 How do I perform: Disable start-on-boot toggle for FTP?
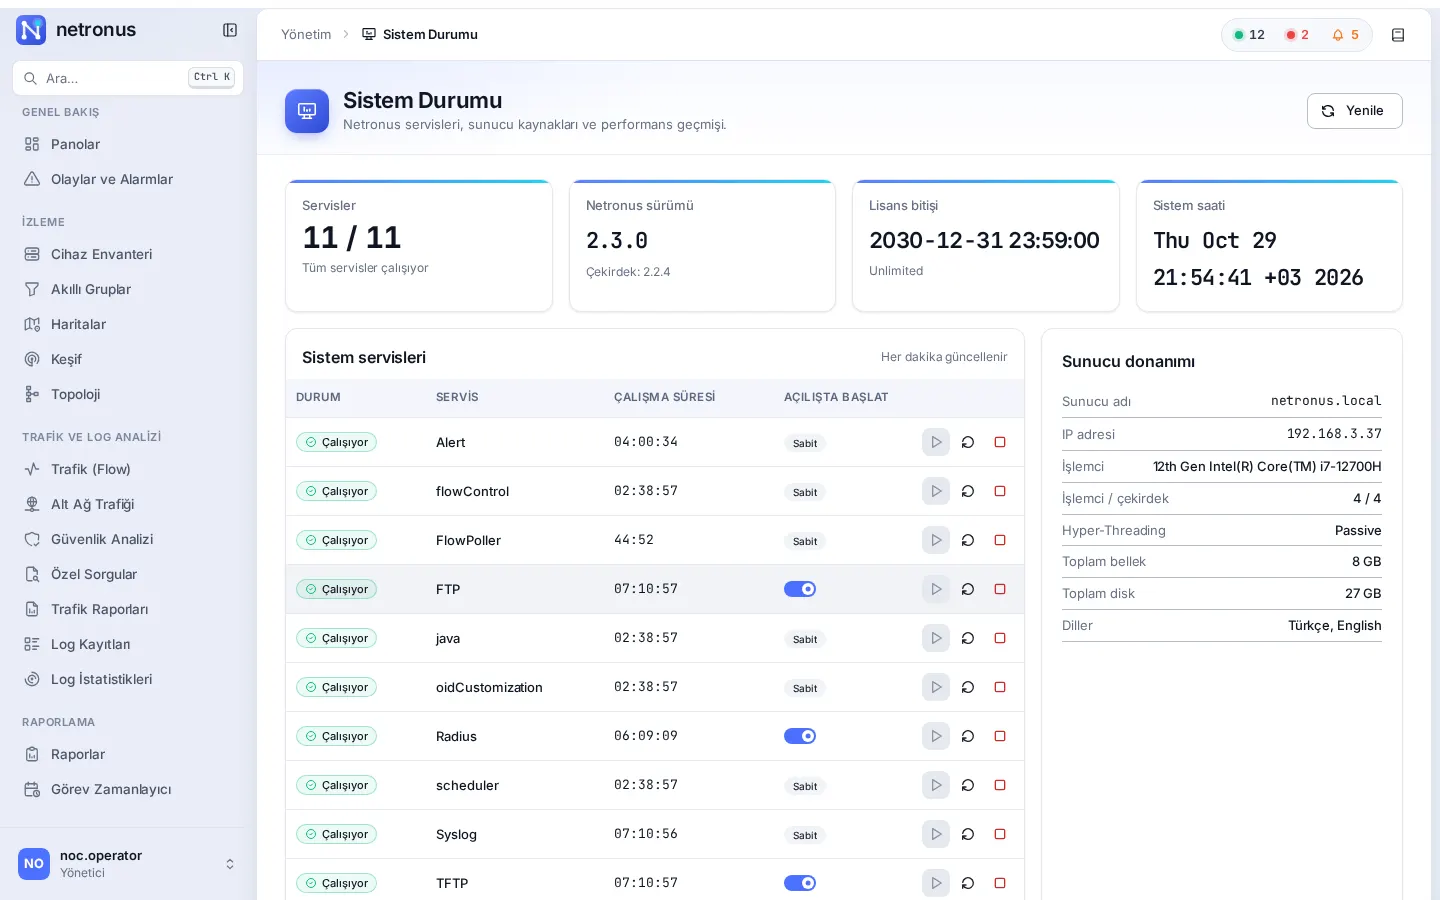[x=800, y=589]
